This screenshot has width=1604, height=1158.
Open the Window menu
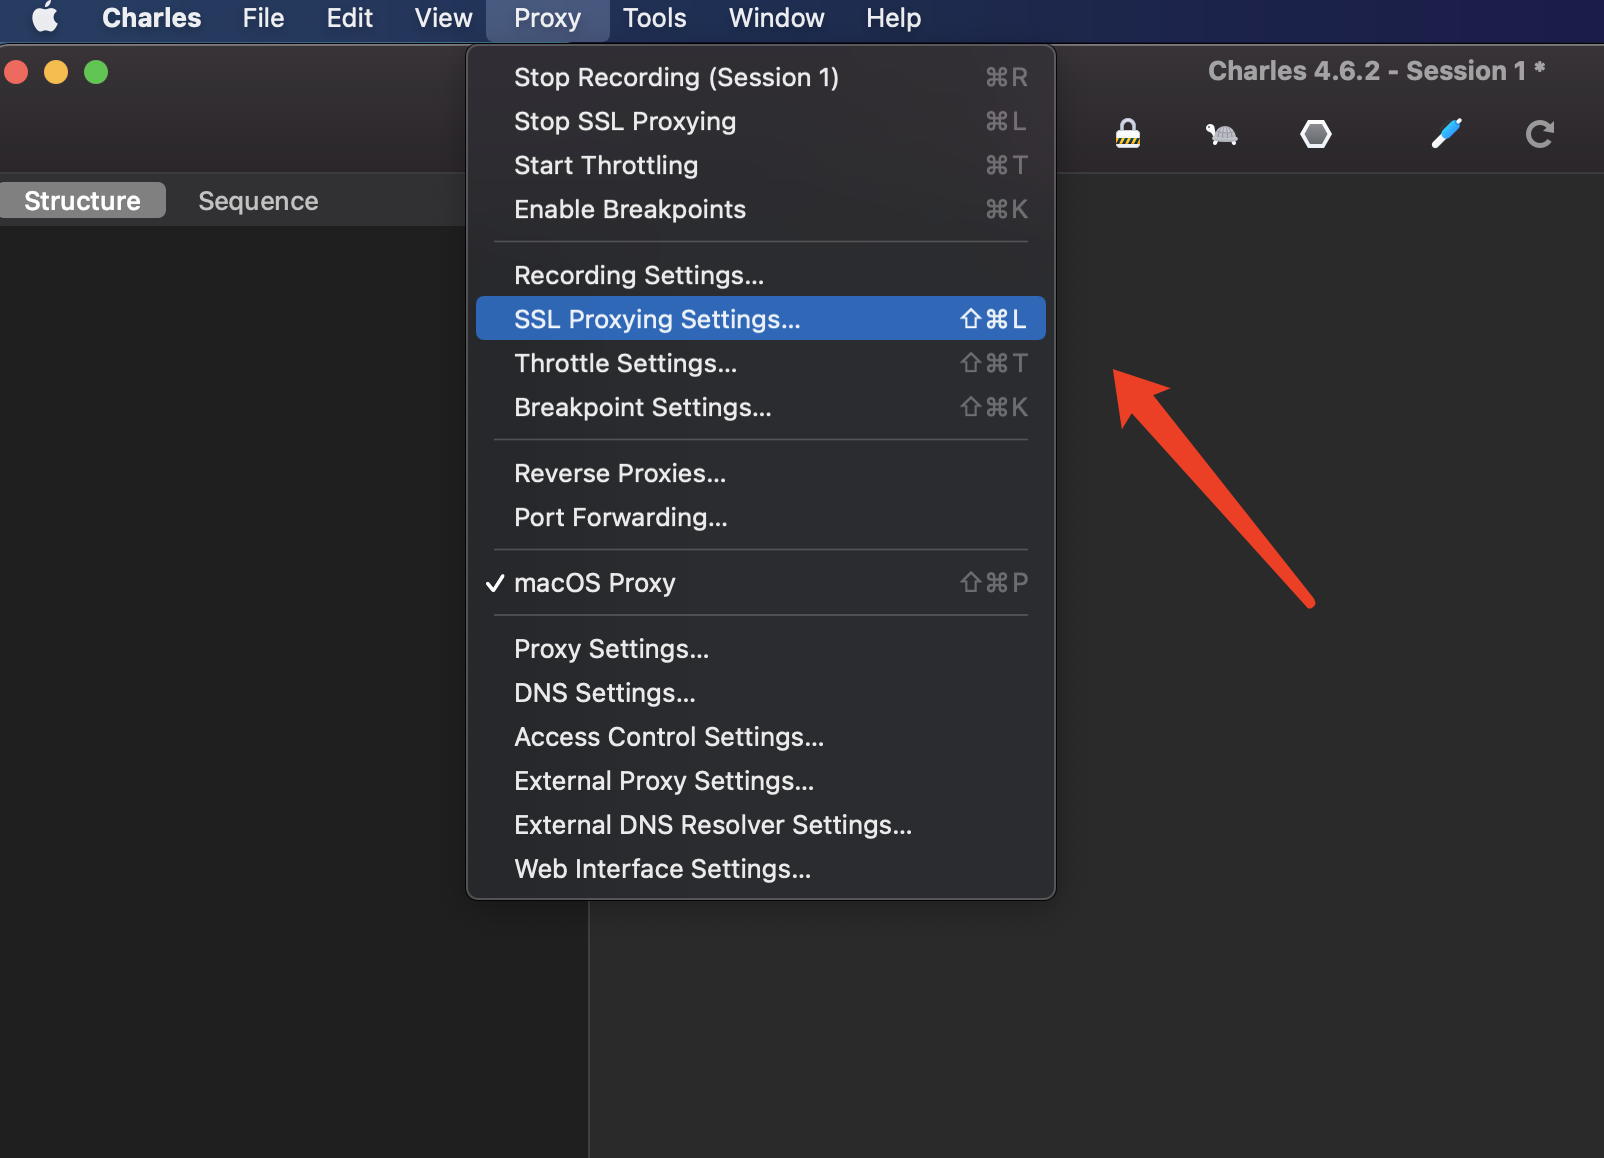point(776,18)
